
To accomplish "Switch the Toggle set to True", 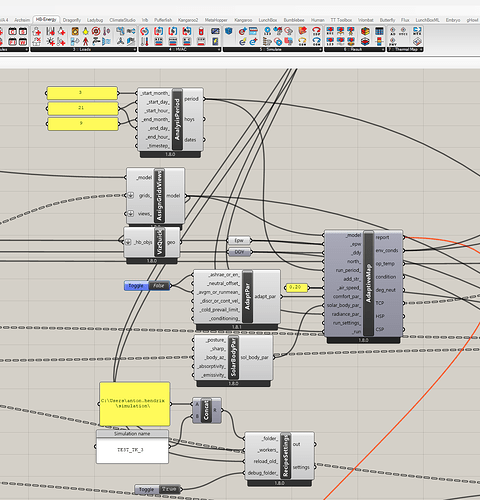I will tap(158, 489).
